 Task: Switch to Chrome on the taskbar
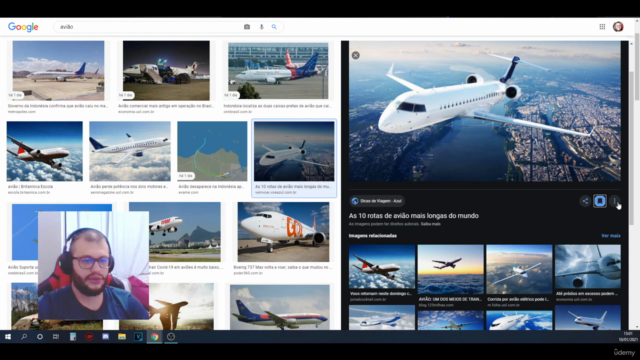[x=155, y=337]
